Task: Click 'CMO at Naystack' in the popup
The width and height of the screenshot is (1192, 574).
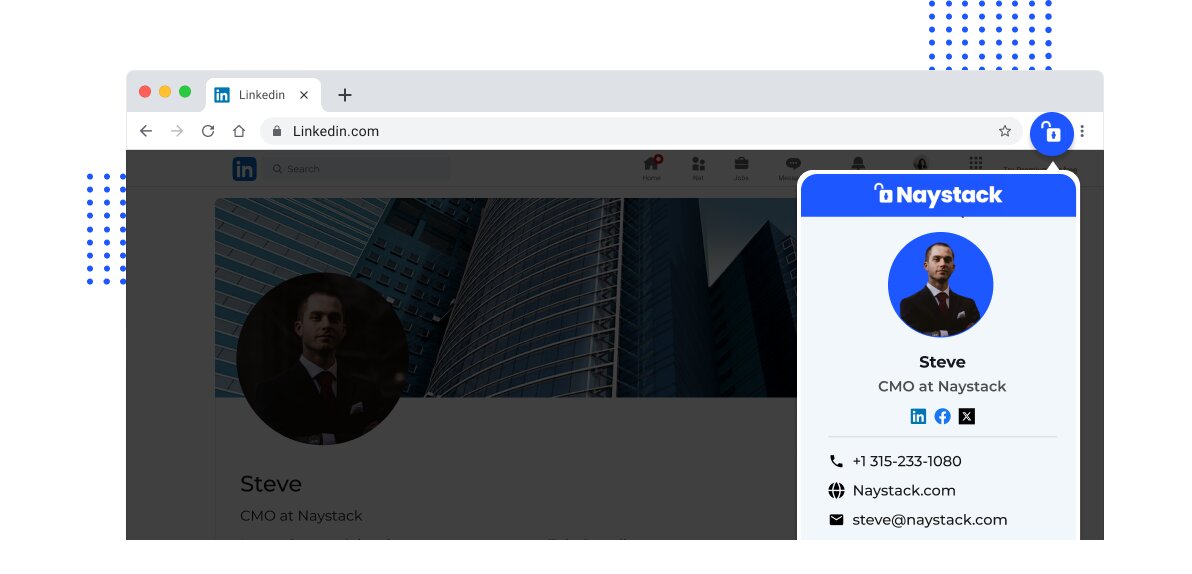Action: click(x=942, y=386)
